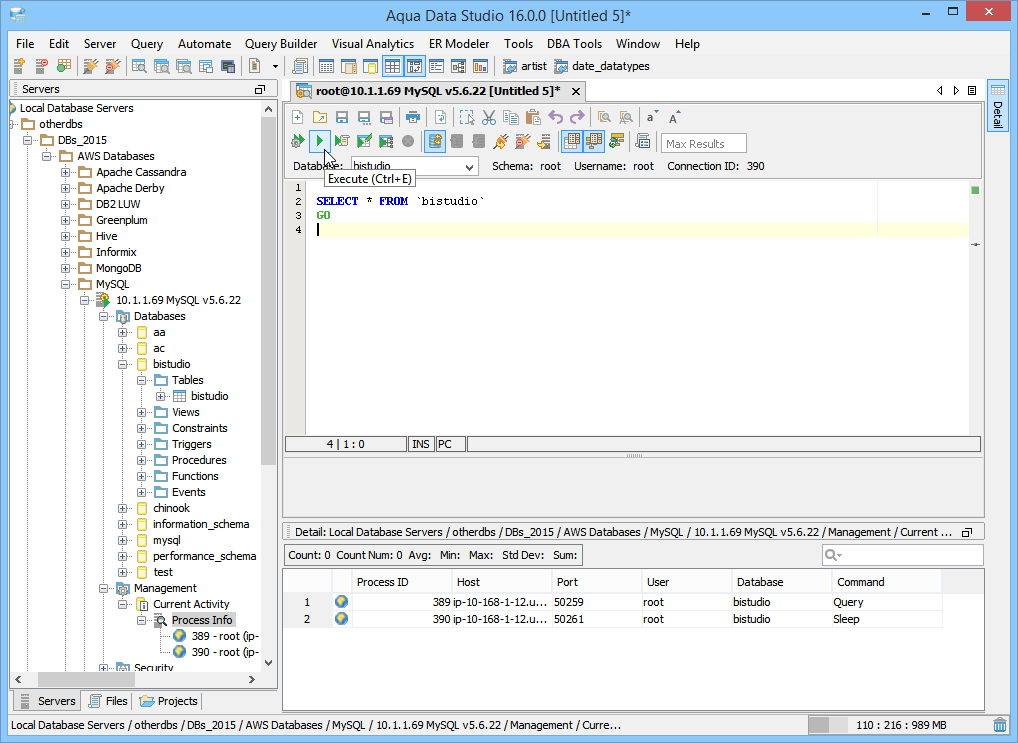Open Find using the binoculars icon
Viewport: 1018px width, 743px height.
pyautogui.click(x=604, y=118)
